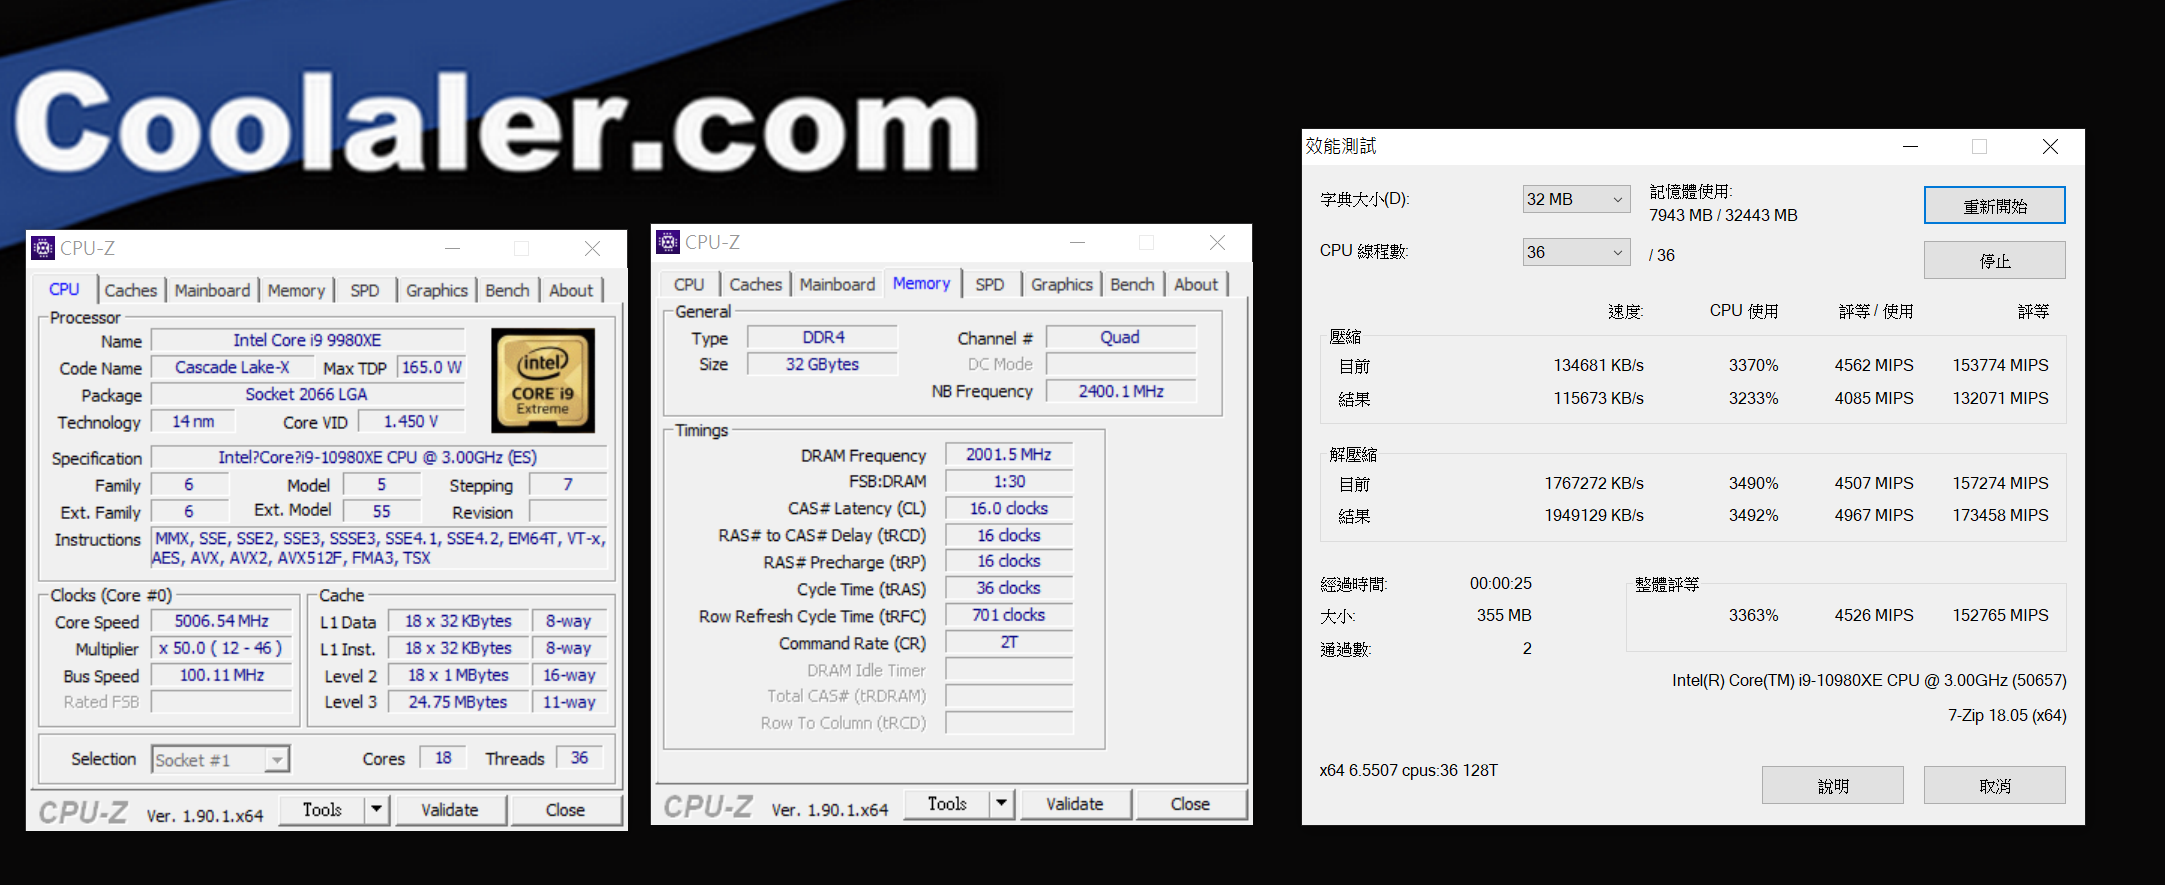The height and width of the screenshot is (885, 2165).
Task: Click Close button in Memory CPU-Z window
Action: tap(1190, 804)
